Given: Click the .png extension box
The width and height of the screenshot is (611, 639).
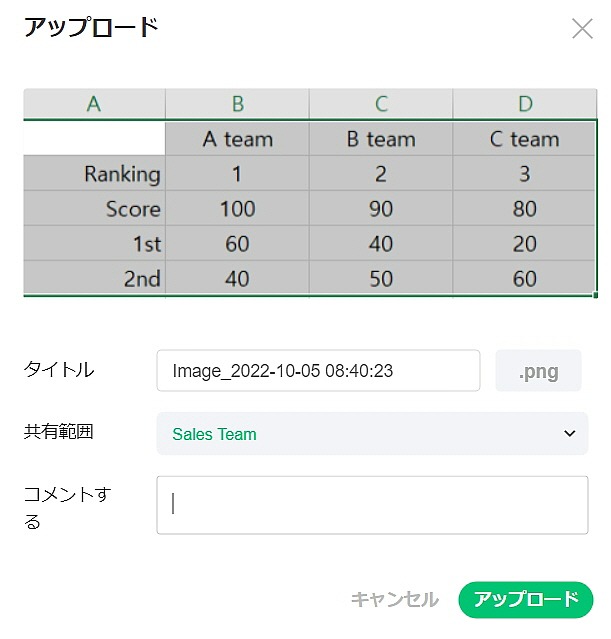Looking at the screenshot, I should click(x=538, y=371).
